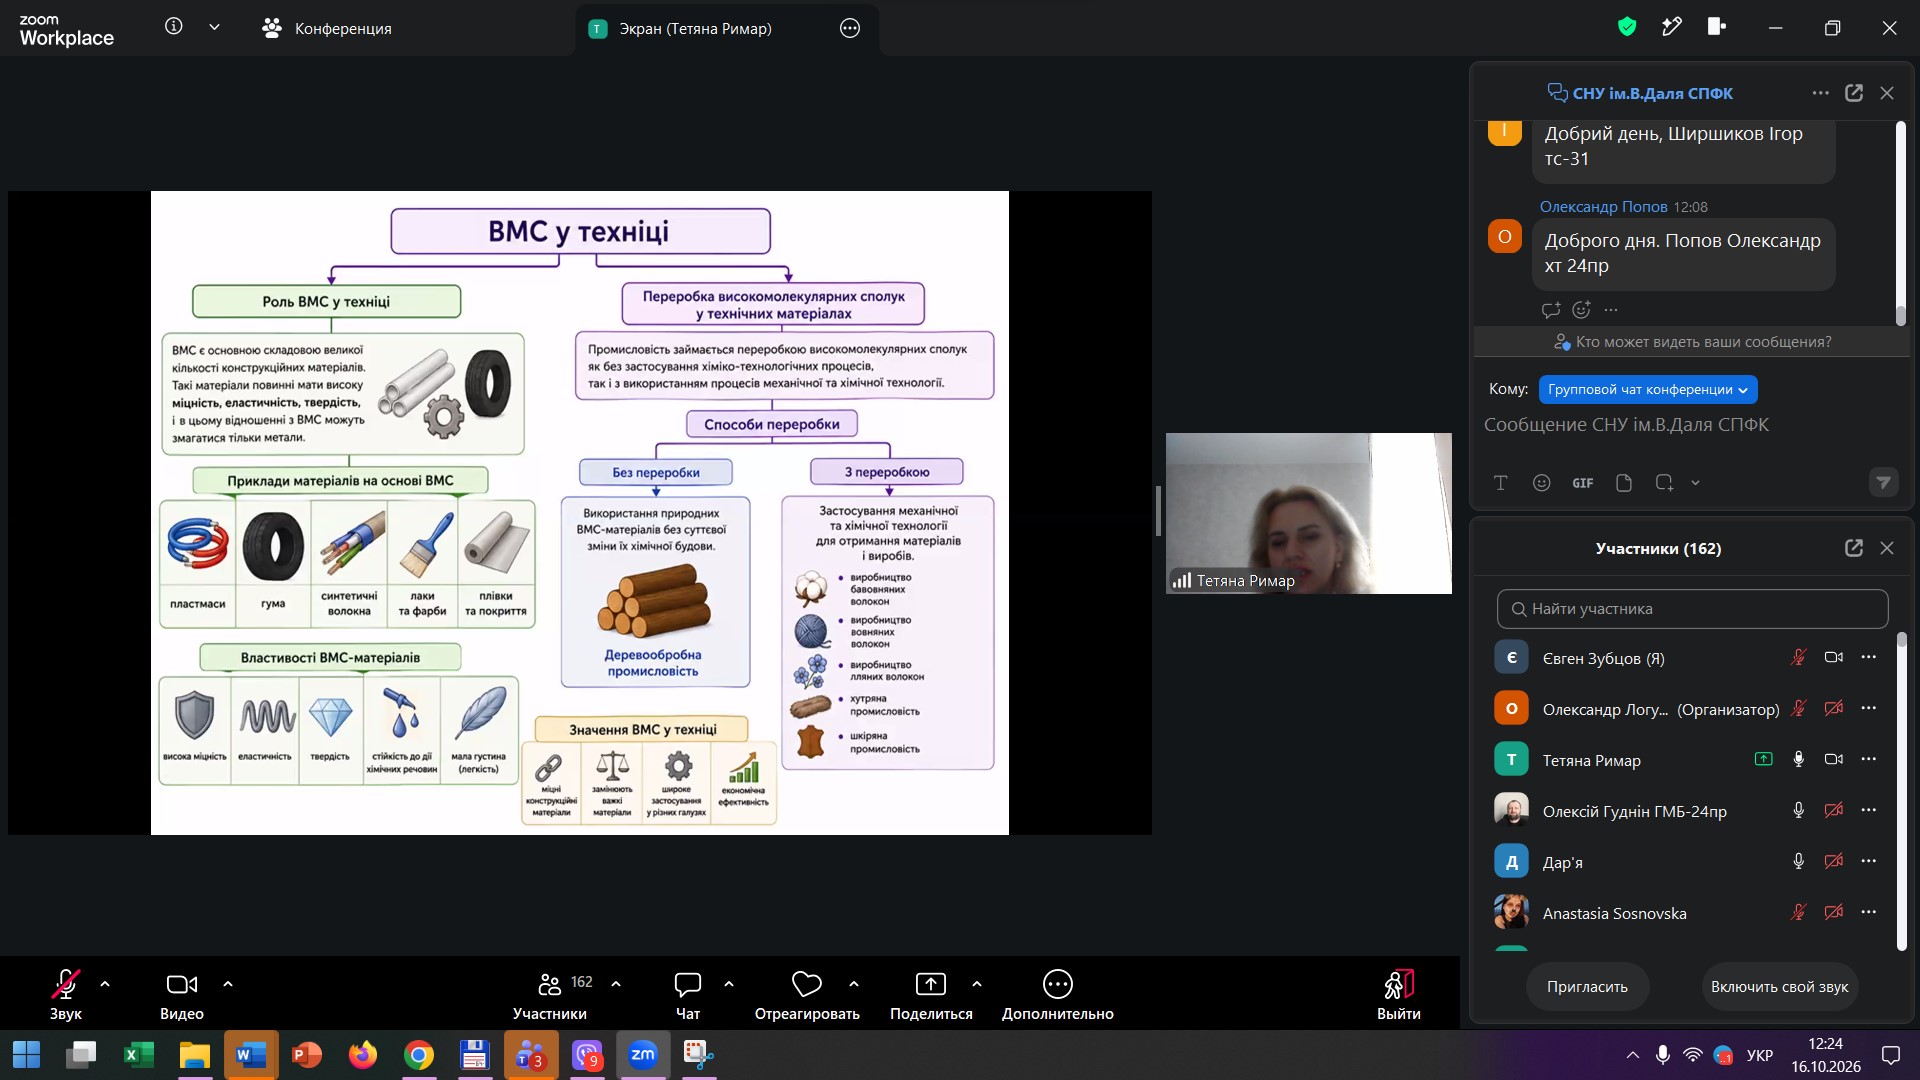Image resolution: width=1920 pixels, height=1080 pixels.
Task: Open the Групповой чат конференции recipient dropdown
Action: tap(1647, 390)
